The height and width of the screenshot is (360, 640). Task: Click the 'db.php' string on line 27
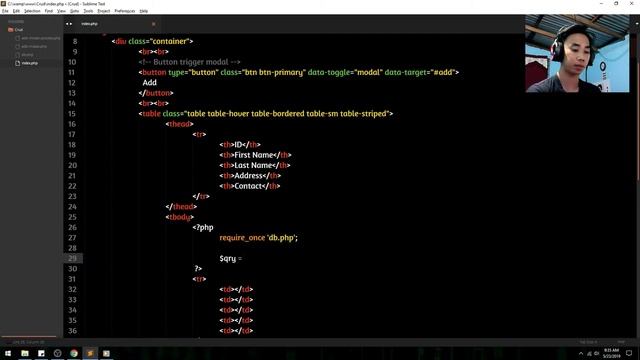[281, 238]
